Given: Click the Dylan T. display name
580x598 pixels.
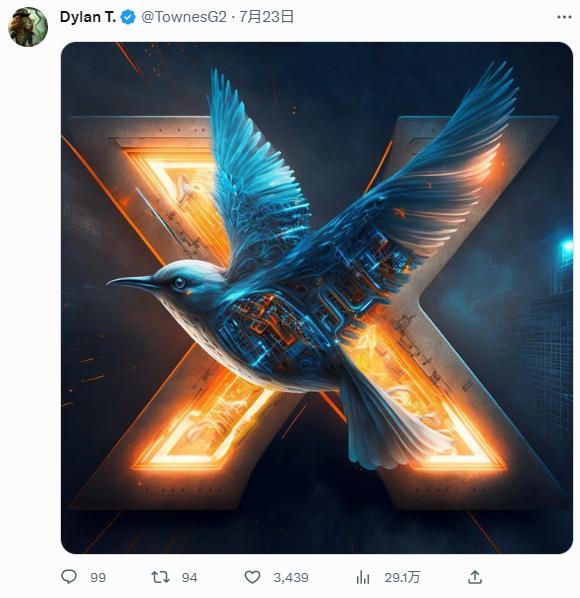Looking at the screenshot, I should pyautogui.click(x=88, y=17).
